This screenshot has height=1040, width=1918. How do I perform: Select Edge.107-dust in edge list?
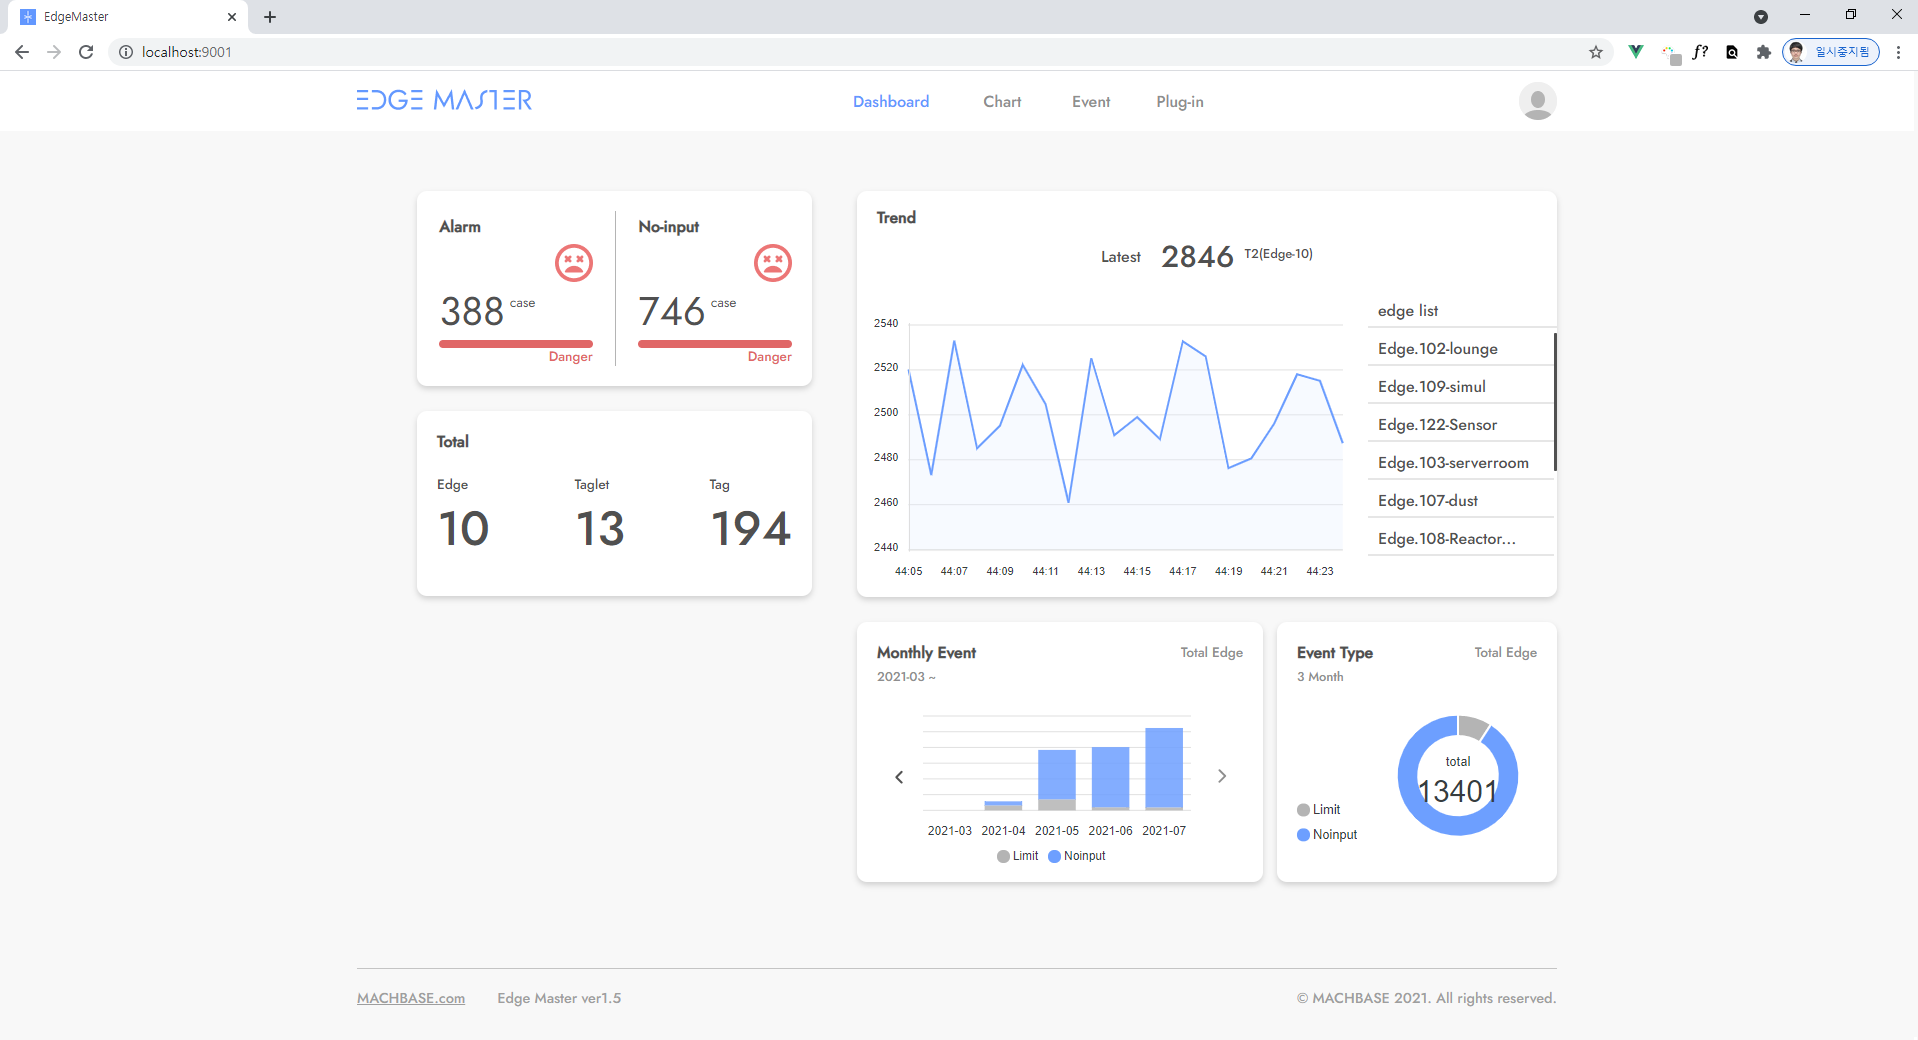click(1460, 501)
